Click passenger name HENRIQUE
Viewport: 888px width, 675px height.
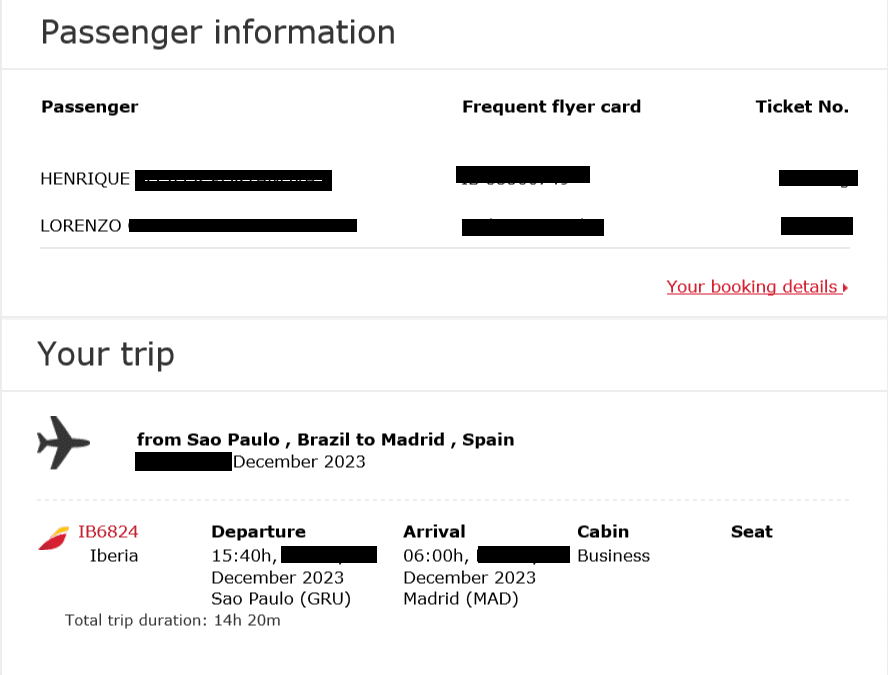tap(85, 179)
